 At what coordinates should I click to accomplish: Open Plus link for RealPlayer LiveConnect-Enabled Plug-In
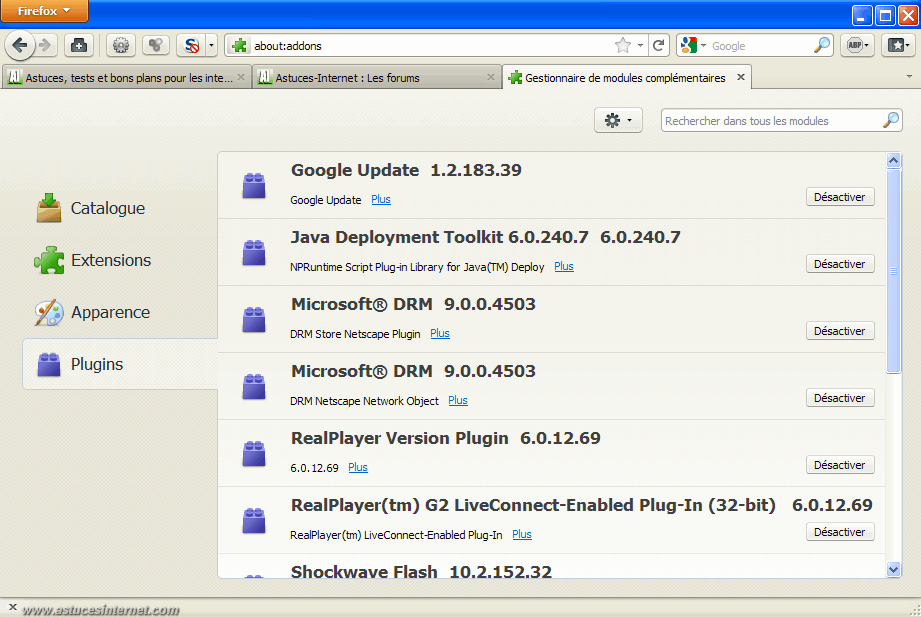click(x=522, y=534)
